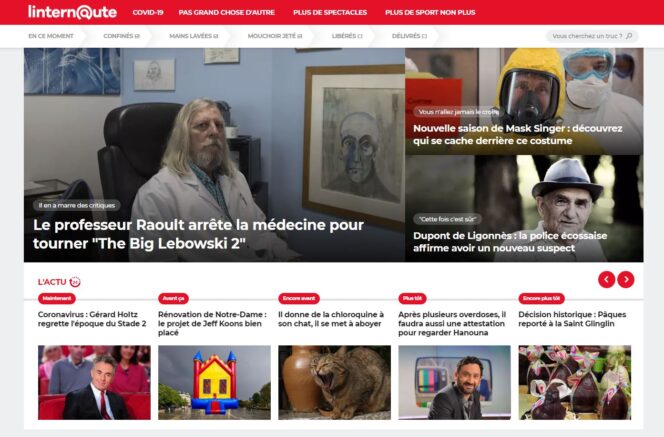
Task: Go to next news carousel slide
Action: click(625, 279)
